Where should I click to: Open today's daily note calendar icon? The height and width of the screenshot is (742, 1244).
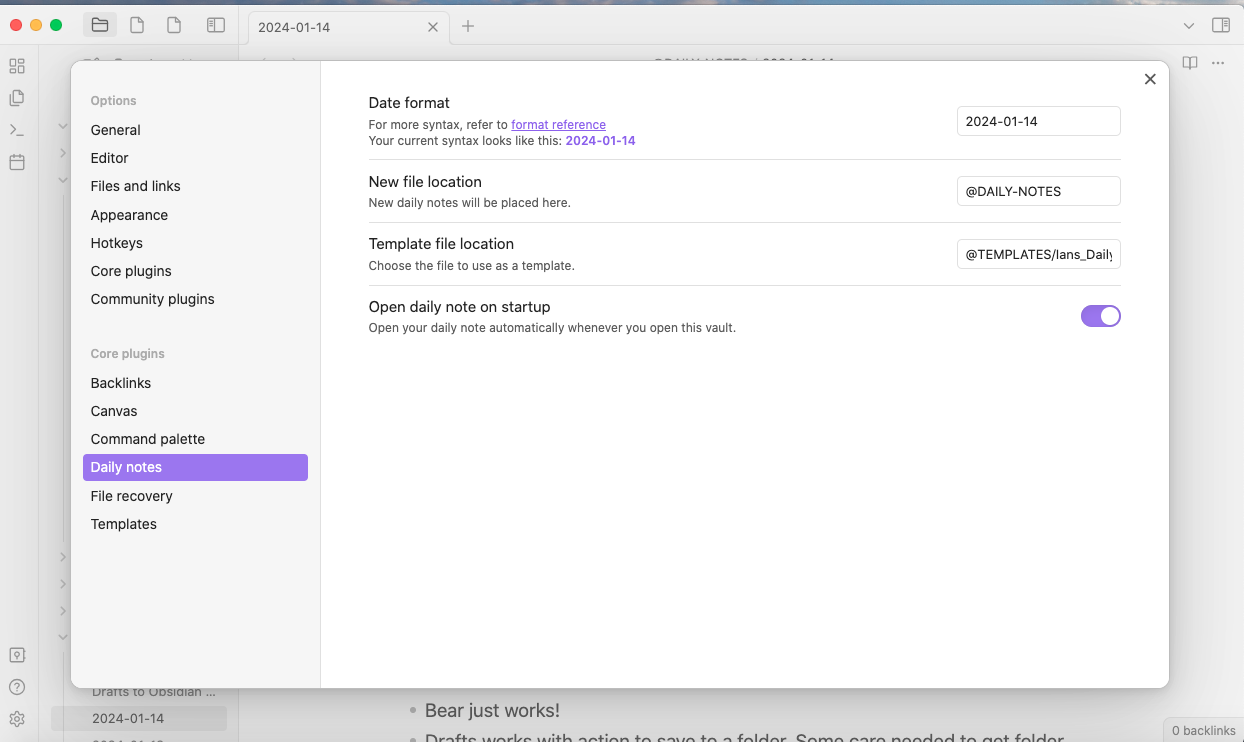pyautogui.click(x=17, y=162)
